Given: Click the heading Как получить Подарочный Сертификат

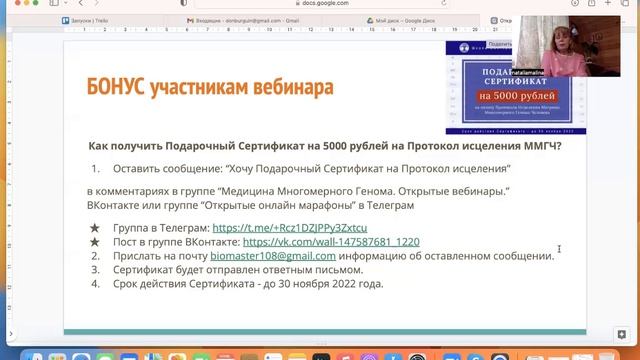Looking at the screenshot, I should click(325, 146).
